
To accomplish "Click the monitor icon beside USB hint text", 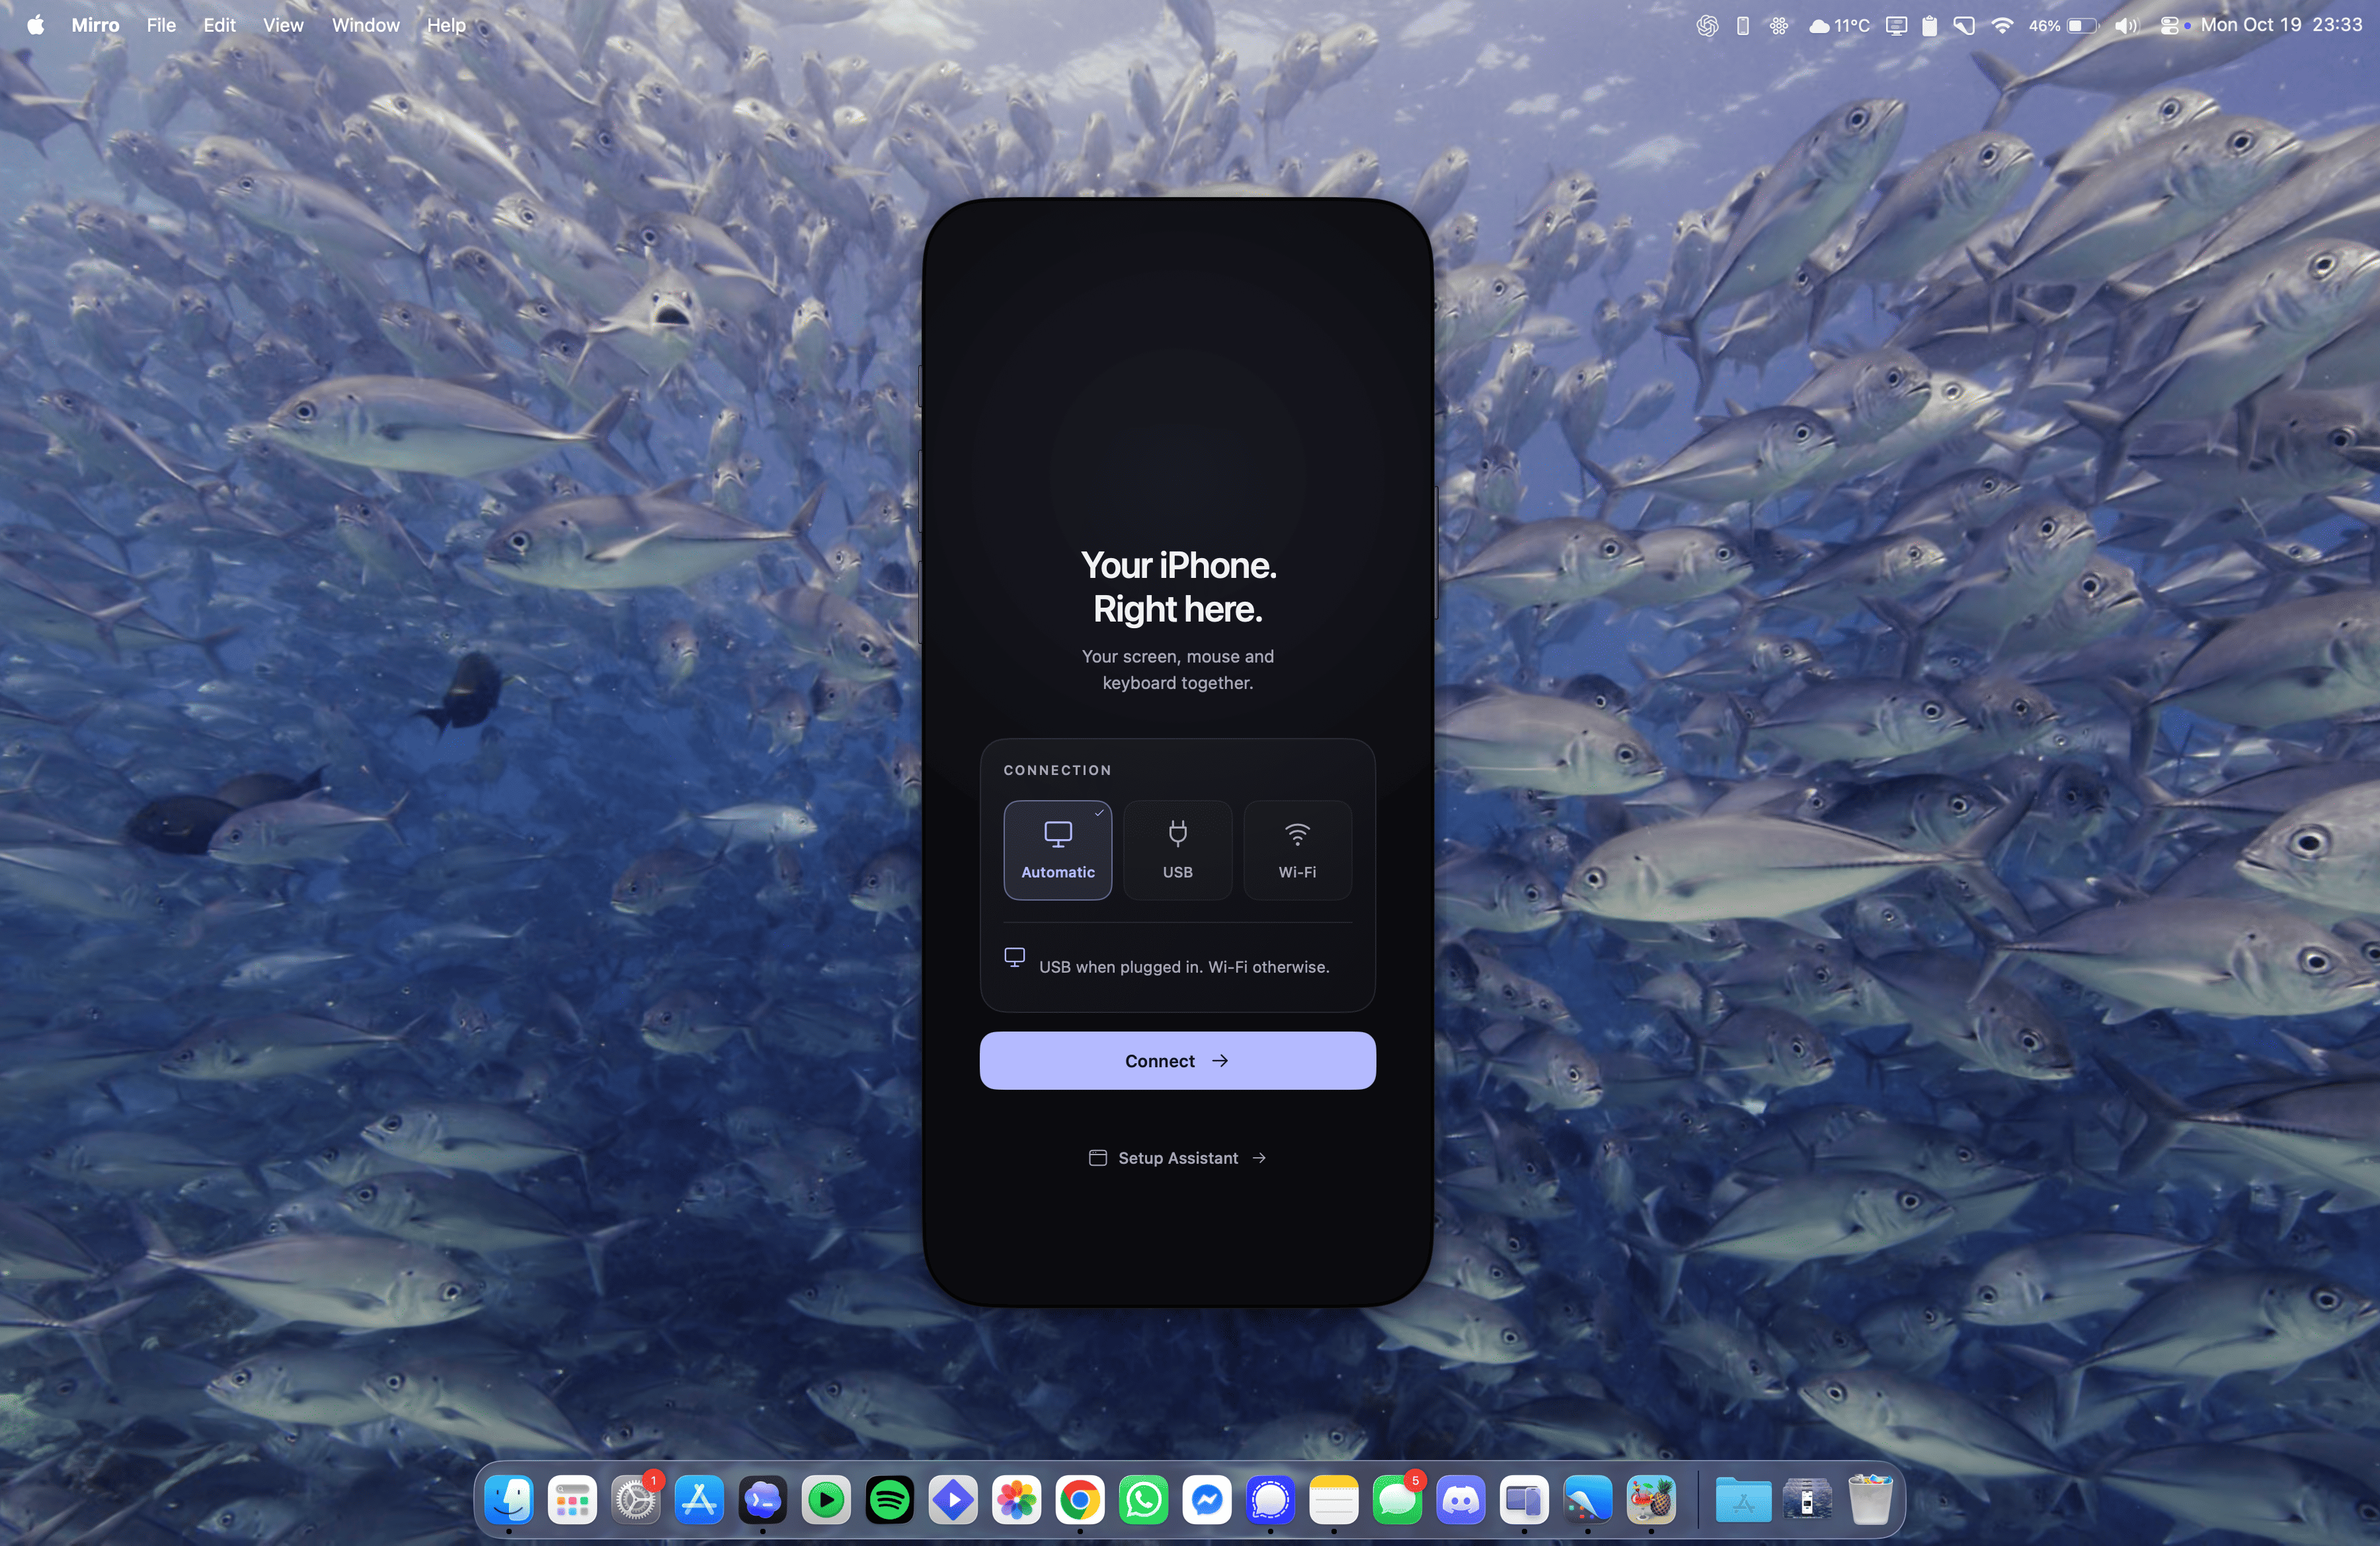I will tap(1014, 957).
